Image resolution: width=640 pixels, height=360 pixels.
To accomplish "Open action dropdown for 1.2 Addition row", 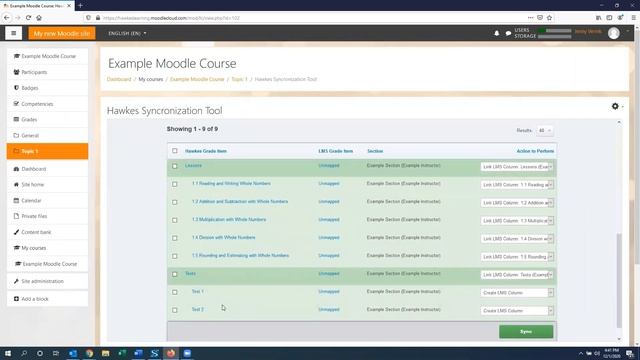I will [517, 203].
